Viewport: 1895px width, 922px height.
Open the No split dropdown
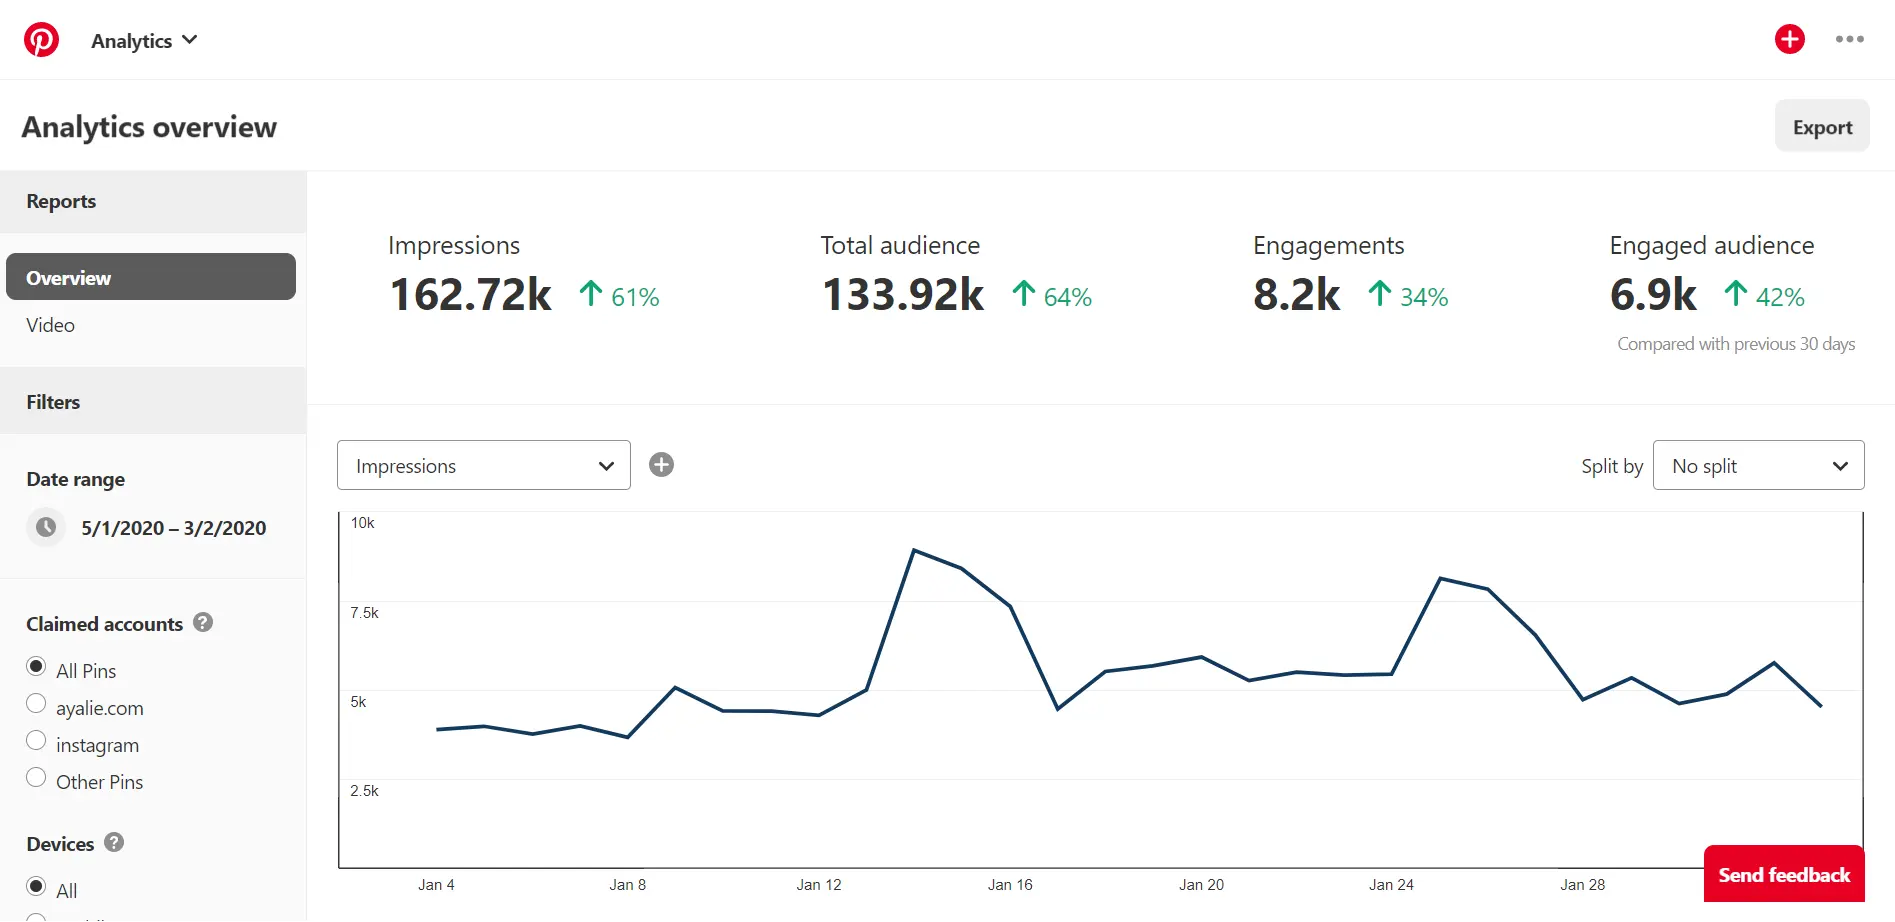[1758, 466]
